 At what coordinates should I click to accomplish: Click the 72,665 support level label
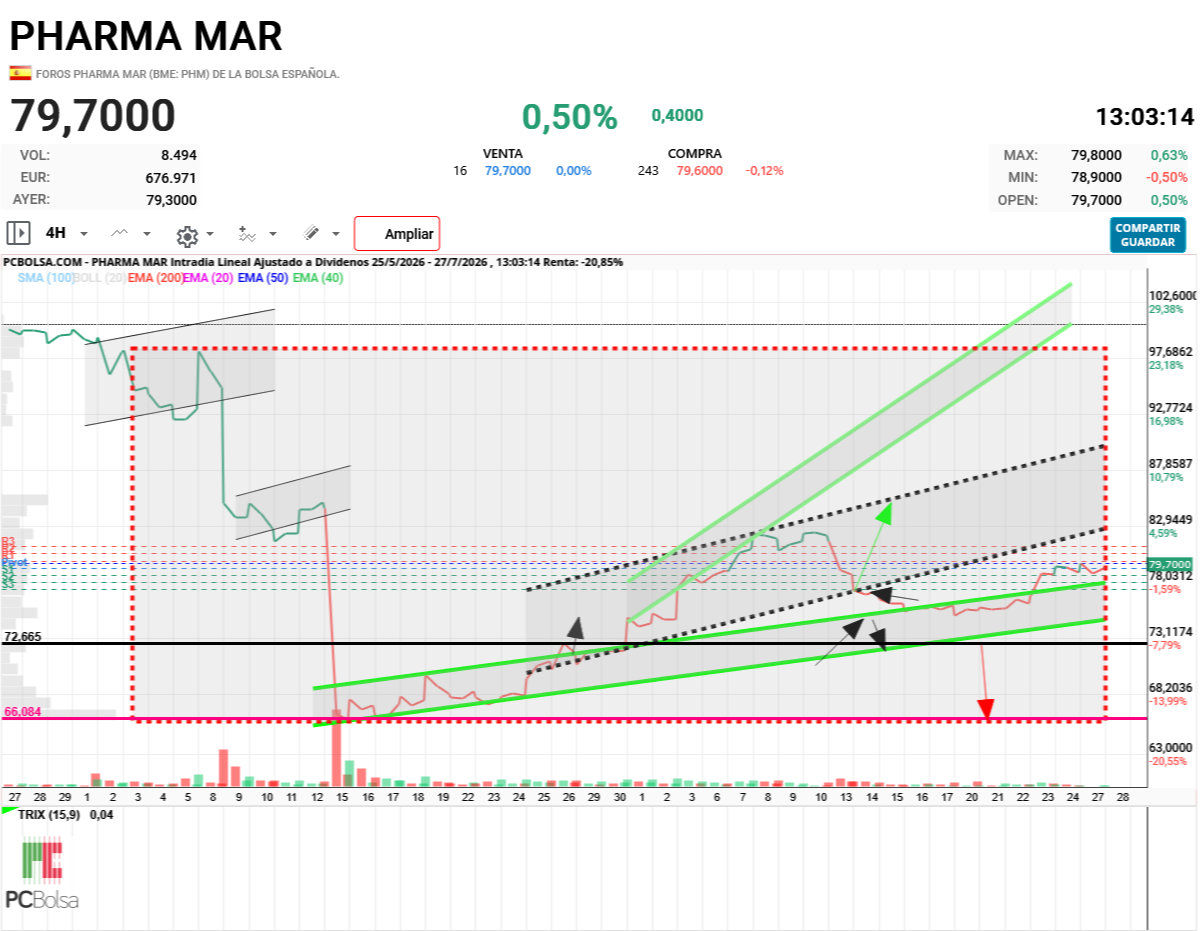click(x=22, y=636)
